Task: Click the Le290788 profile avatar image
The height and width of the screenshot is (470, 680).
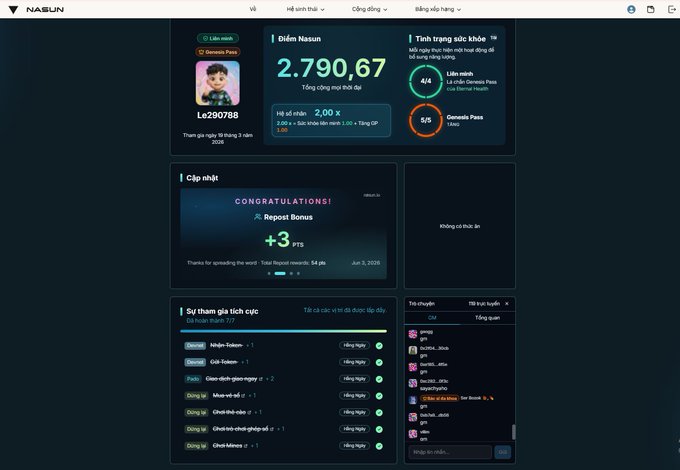Action: point(218,83)
